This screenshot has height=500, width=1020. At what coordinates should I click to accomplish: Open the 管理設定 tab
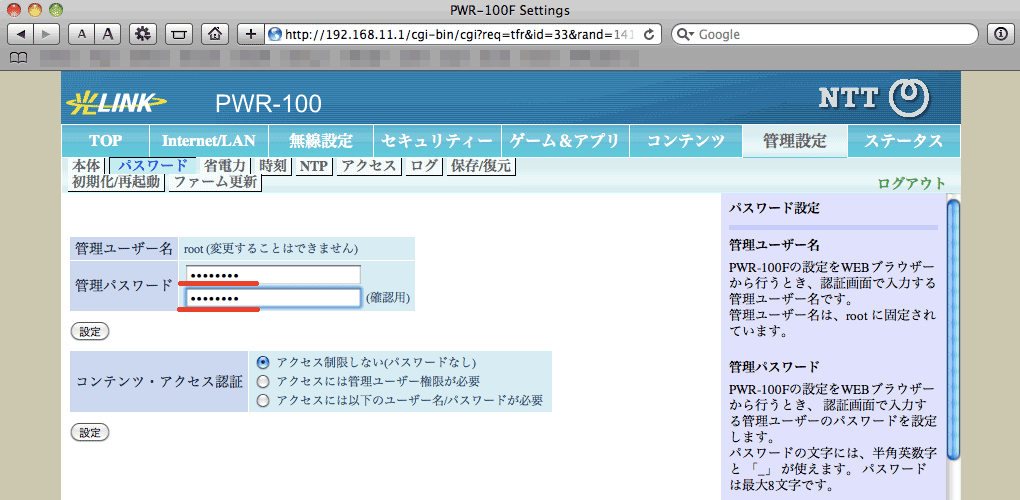(795, 141)
